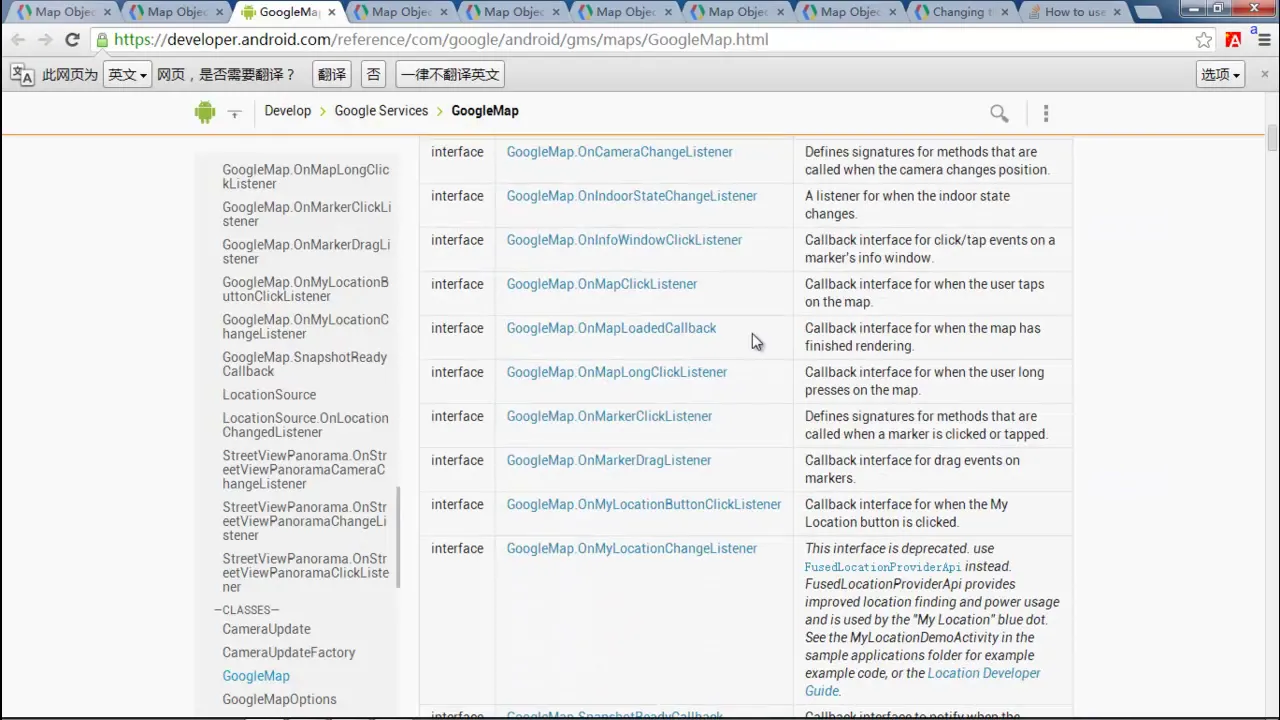Viewport: 1280px width, 720px height.
Task: Close the GoogleMap tab
Action: tap(332, 12)
